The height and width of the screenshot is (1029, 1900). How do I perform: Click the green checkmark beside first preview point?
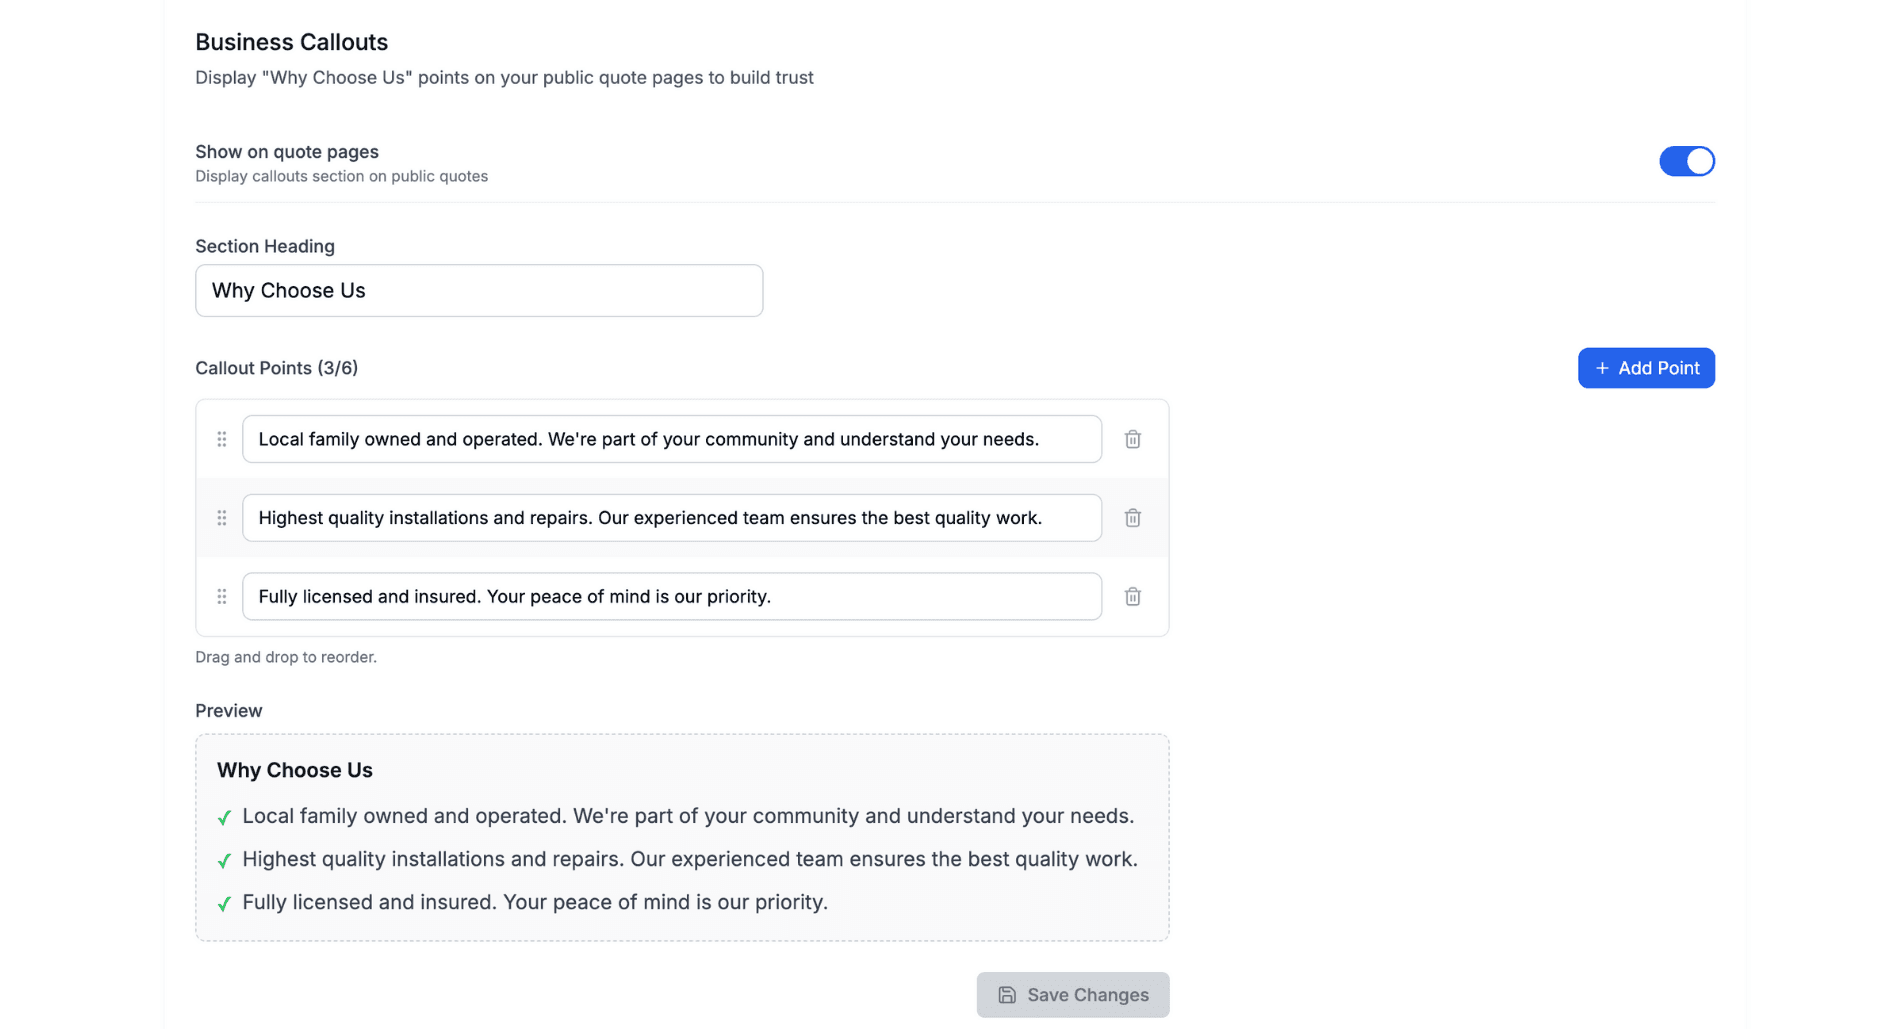(223, 817)
